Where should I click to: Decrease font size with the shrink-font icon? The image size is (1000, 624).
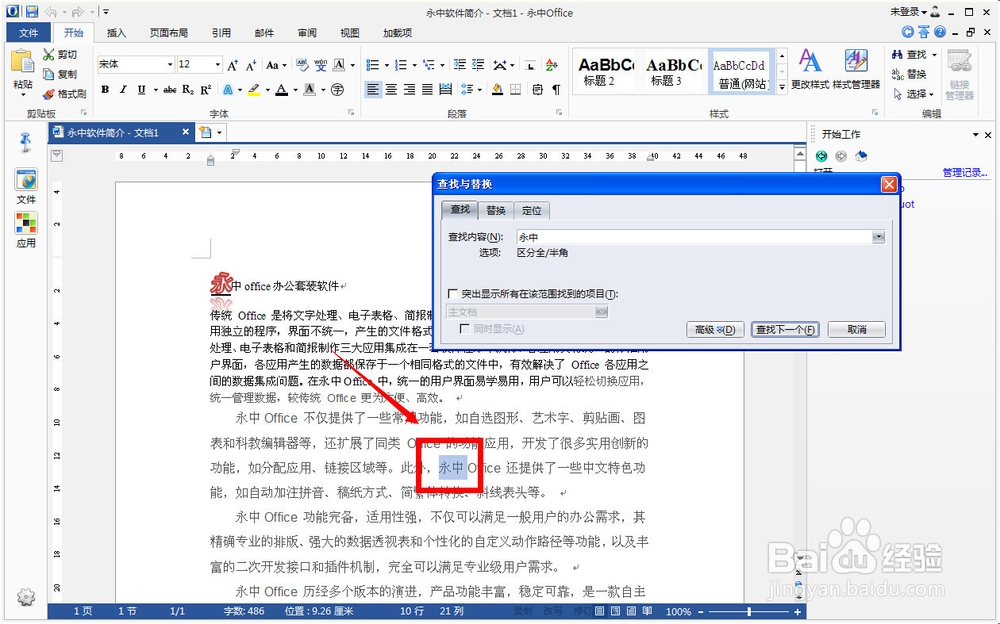coord(251,64)
